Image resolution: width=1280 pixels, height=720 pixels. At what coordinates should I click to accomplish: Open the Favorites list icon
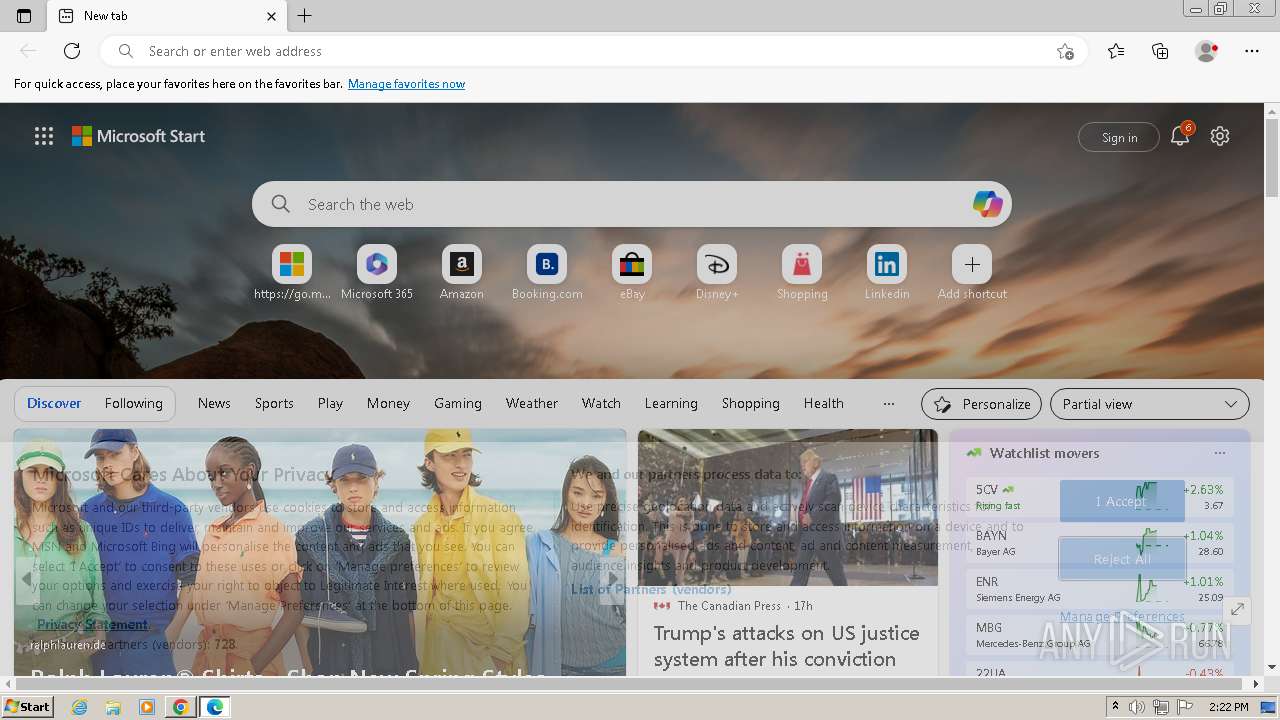click(1116, 51)
